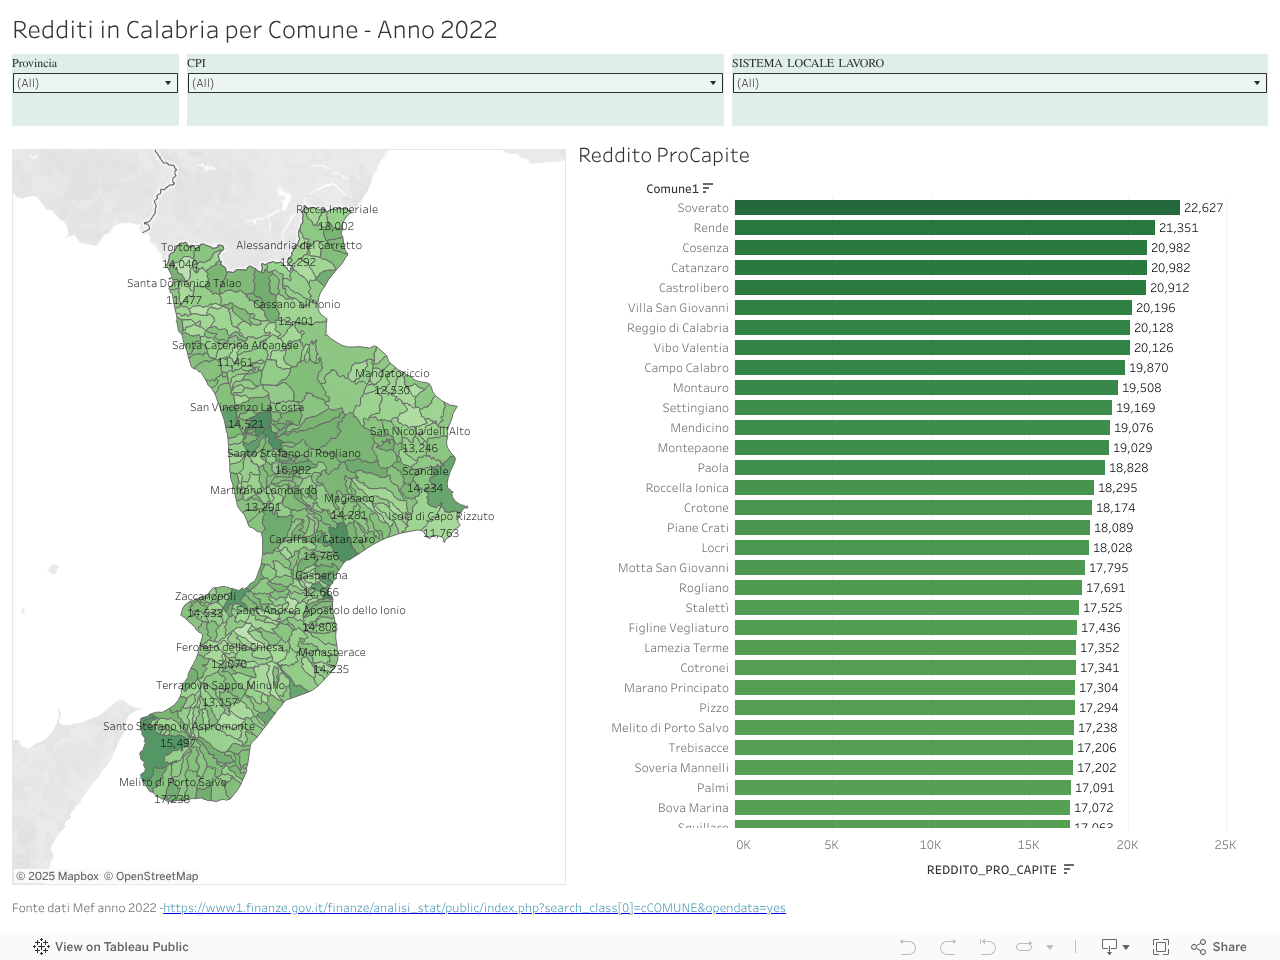Open the Provincia filter dropdown
This screenshot has height=960, width=1280.
pos(95,83)
